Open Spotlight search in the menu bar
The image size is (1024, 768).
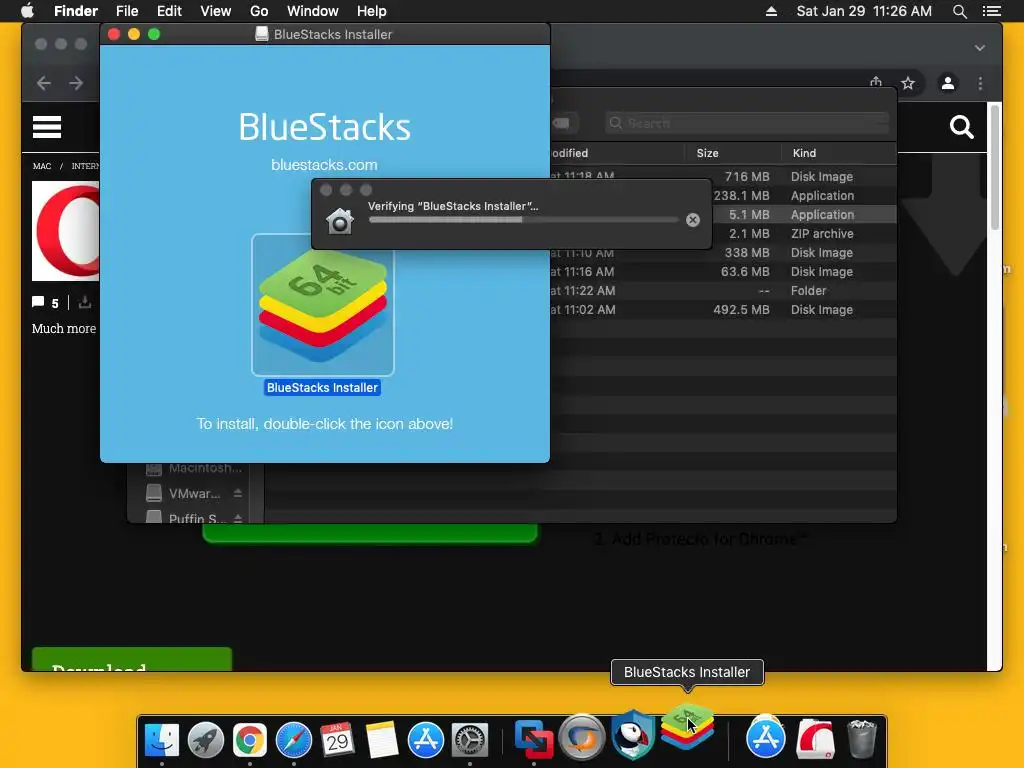[x=959, y=11]
